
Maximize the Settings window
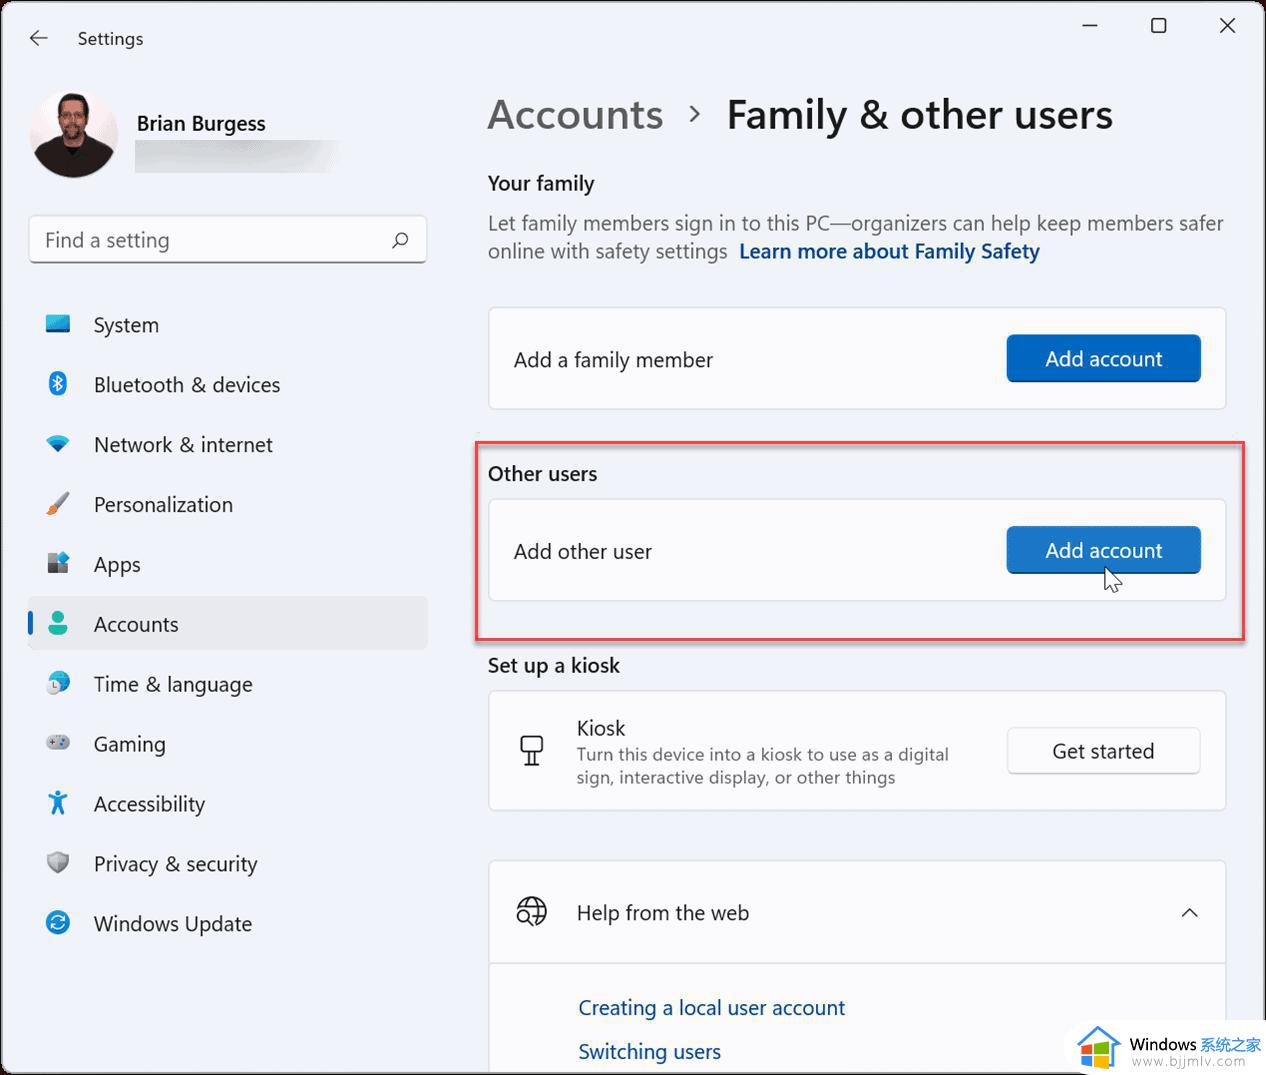(x=1158, y=26)
